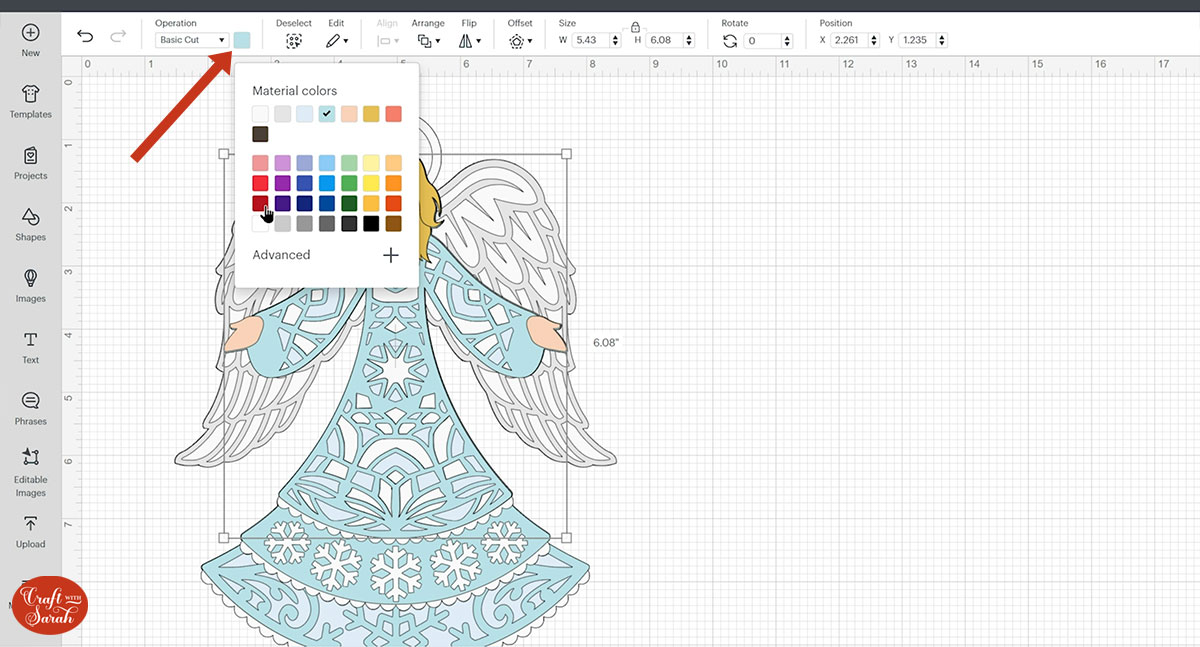The image size is (1200, 647).
Task: Start a New project
Action: click(x=30, y=39)
